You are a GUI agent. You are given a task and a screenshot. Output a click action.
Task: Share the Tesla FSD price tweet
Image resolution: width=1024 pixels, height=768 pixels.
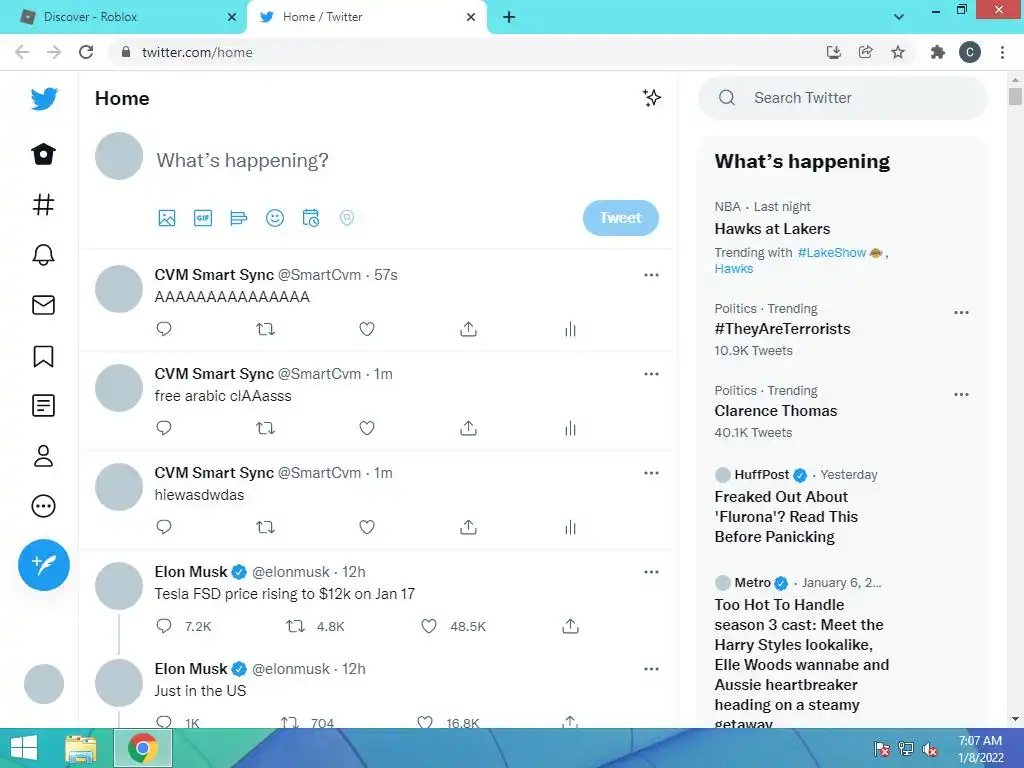pyautogui.click(x=570, y=626)
